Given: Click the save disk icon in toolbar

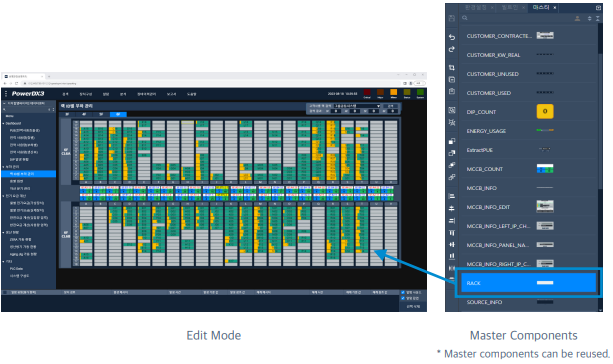Looking at the screenshot, I should (x=452, y=18).
